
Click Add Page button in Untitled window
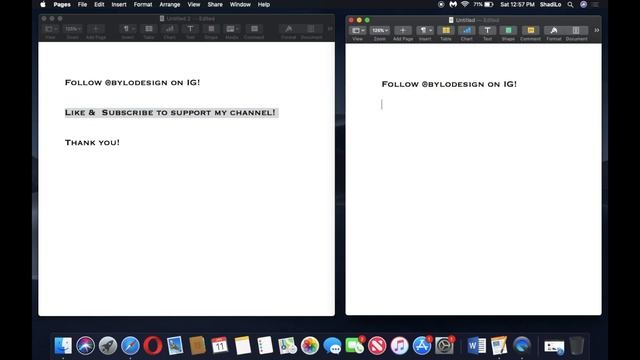point(402,31)
